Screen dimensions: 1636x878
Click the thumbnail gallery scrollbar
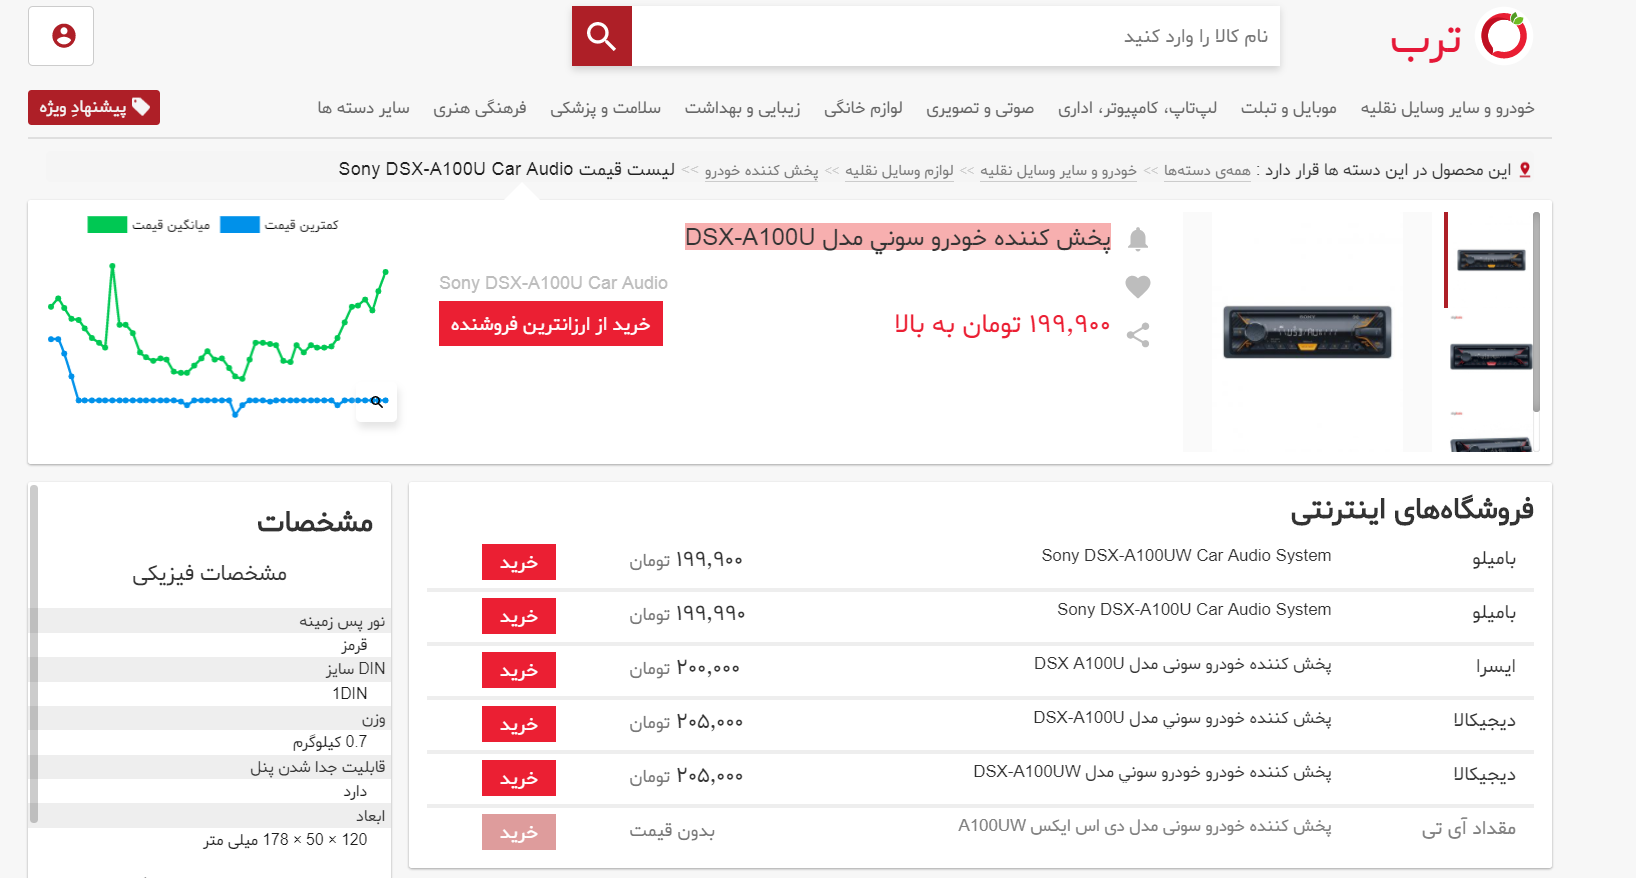1536,312
